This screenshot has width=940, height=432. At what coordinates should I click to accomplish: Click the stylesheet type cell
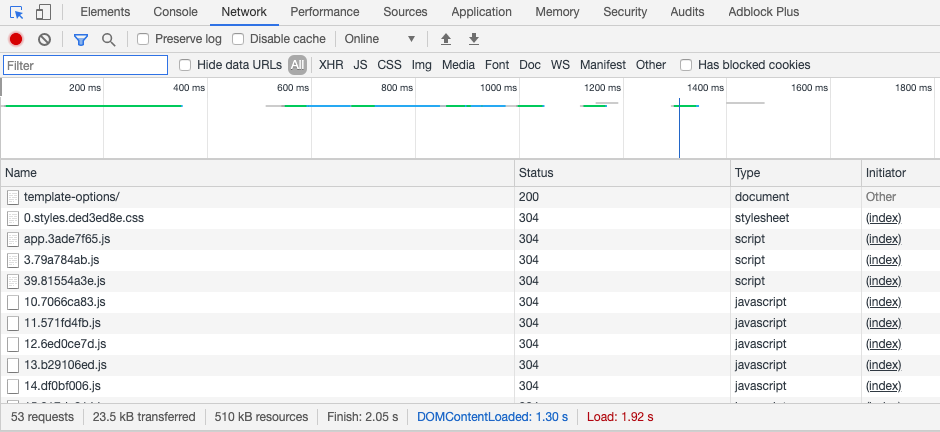coord(762,218)
